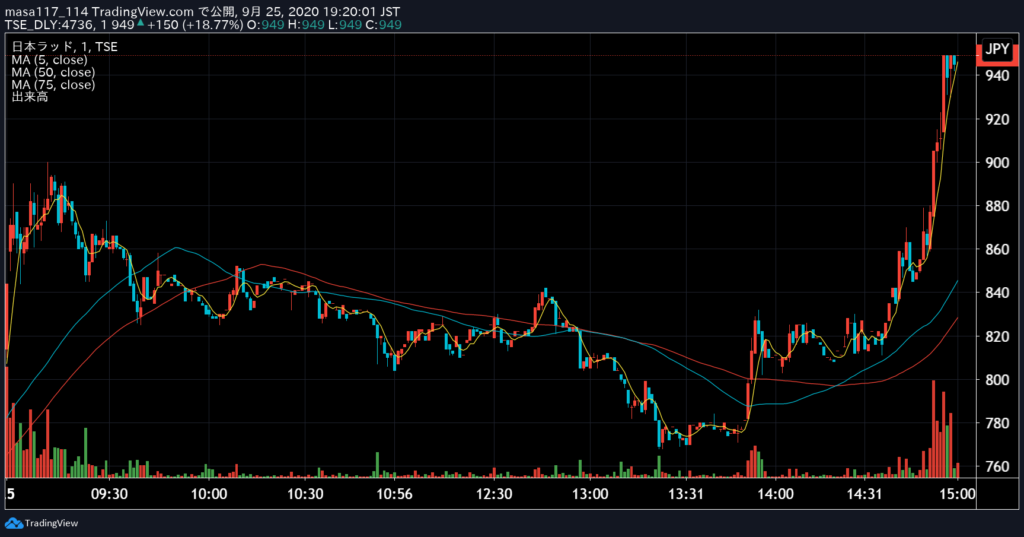Click the JPY currency label

997,49
